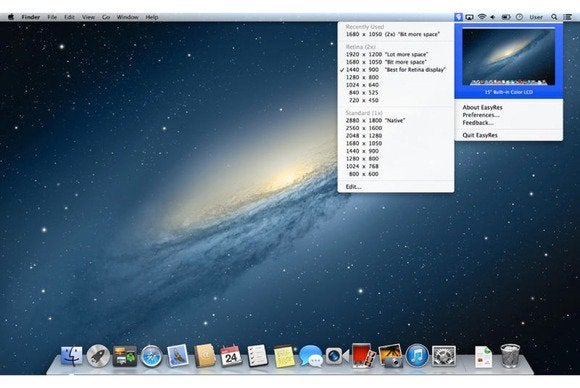The height and width of the screenshot is (388, 580).
Task: Open the Help menu
Action: pos(152,17)
